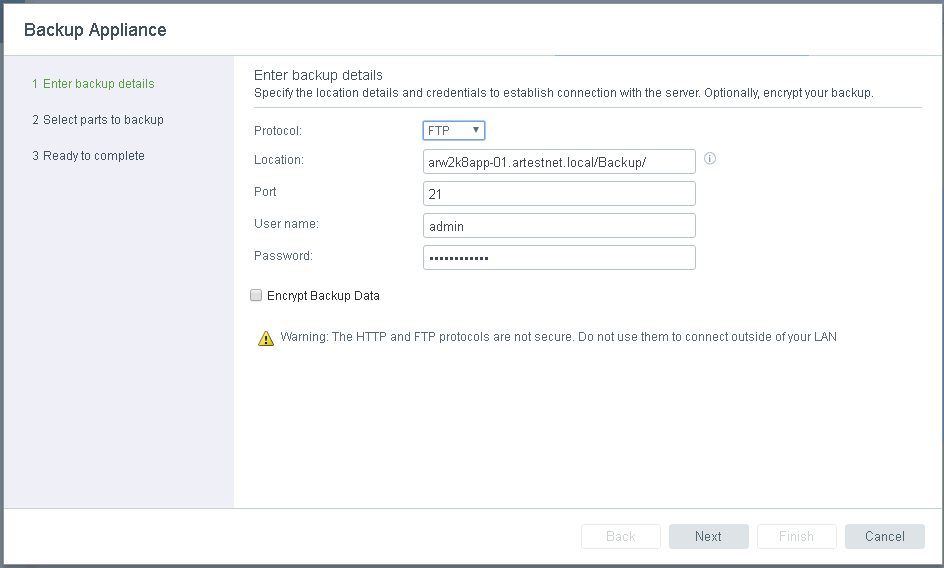Focus the Port field showing 21
The height and width of the screenshot is (568, 944).
click(x=559, y=194)
